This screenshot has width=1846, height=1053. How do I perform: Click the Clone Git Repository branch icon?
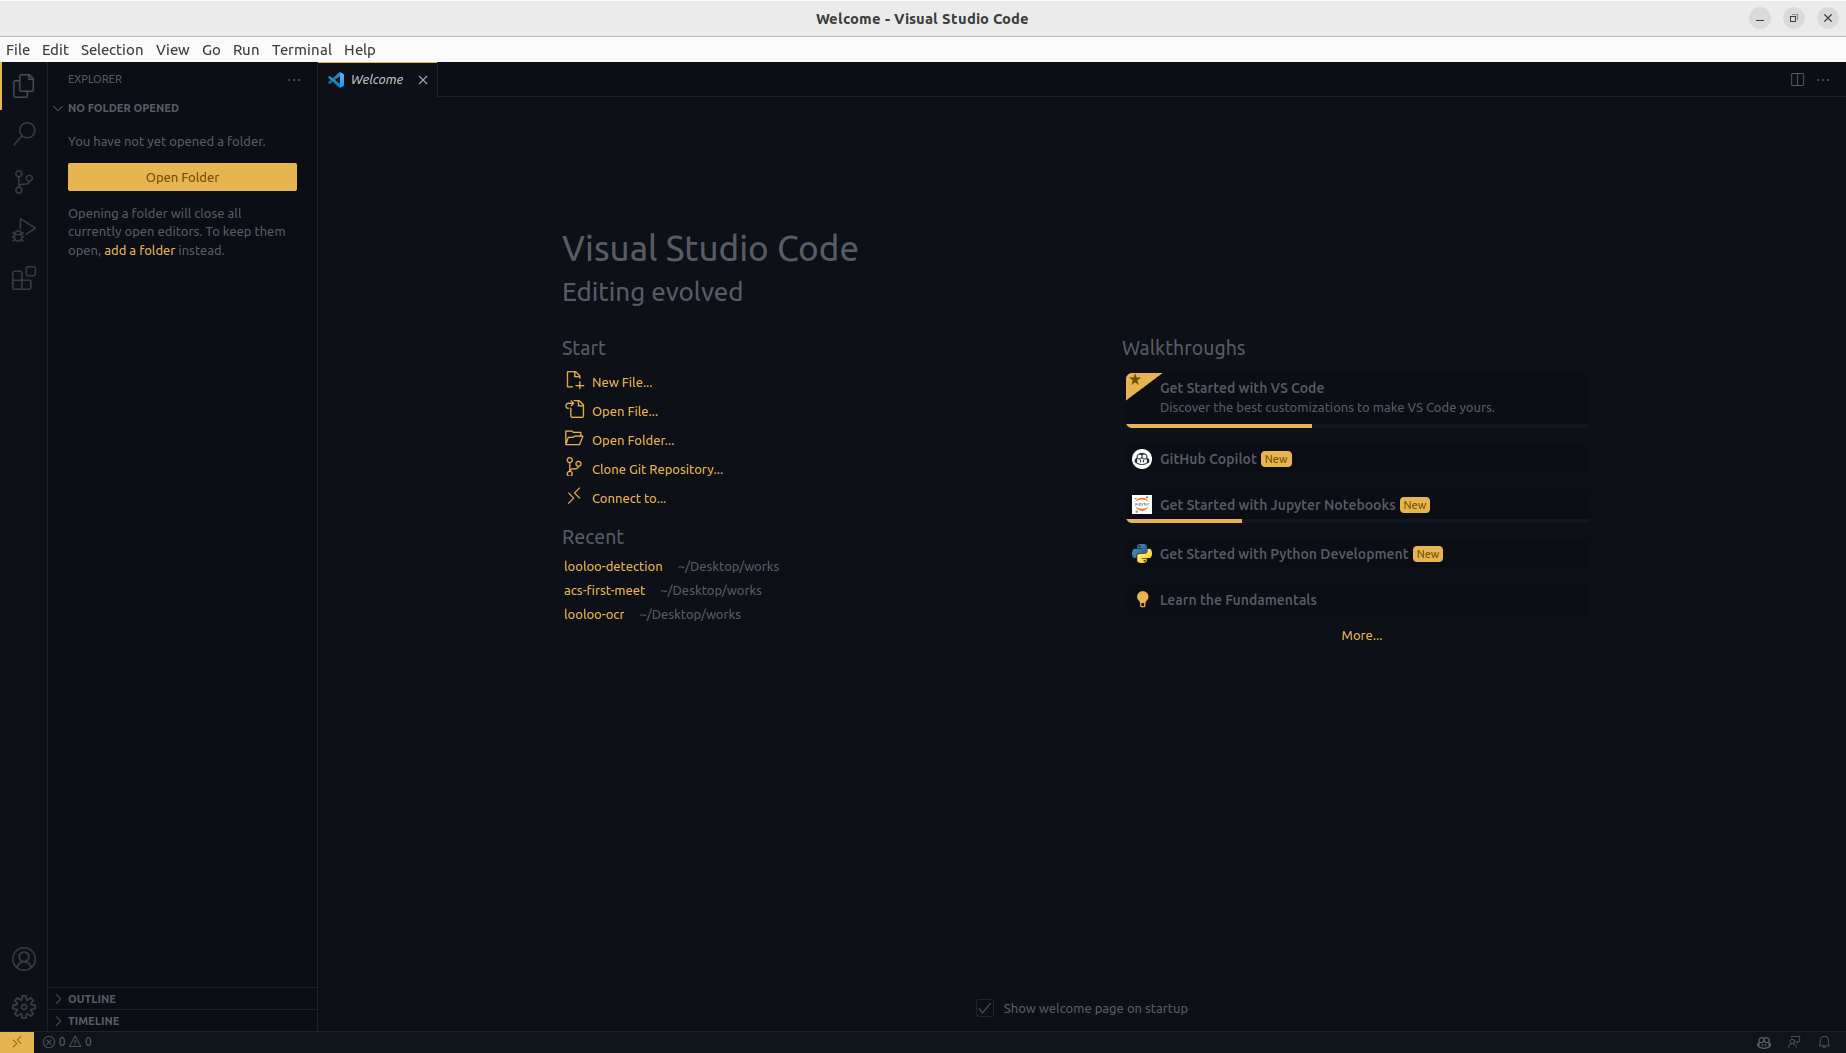(574, 468)
